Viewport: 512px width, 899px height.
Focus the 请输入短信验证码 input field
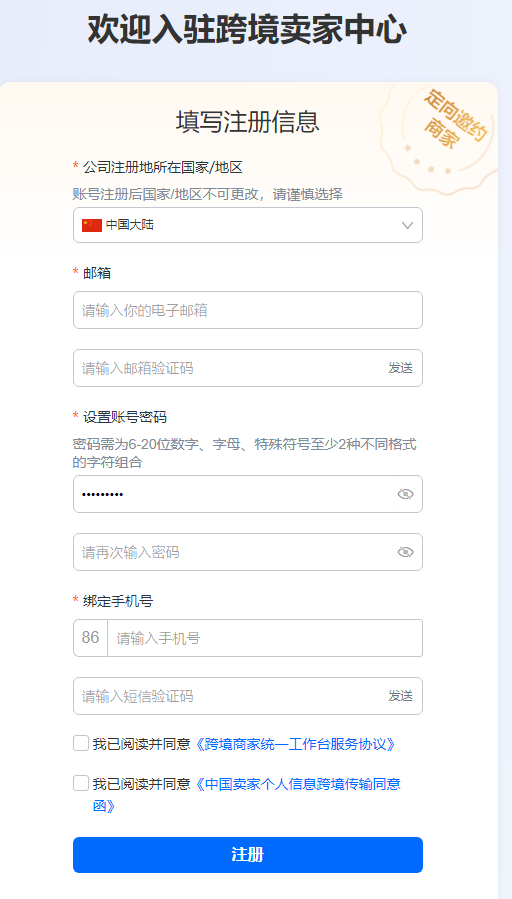[x=229, y=696]
